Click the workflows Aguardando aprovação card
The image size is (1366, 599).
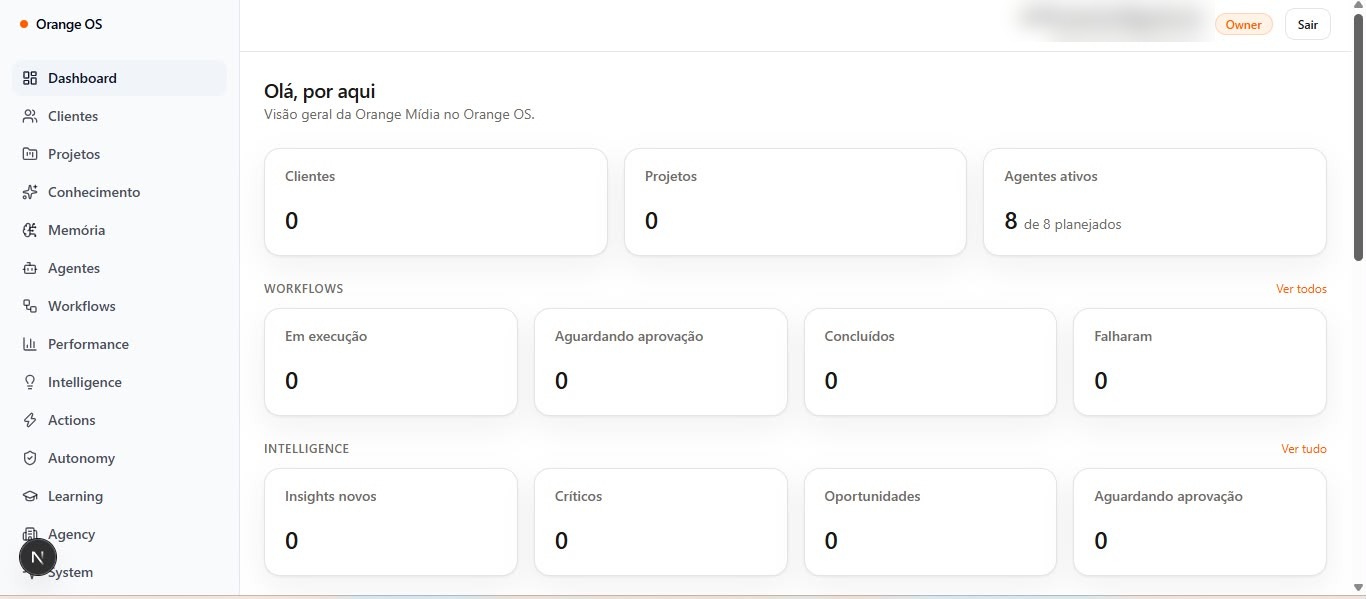coord(661,362)
